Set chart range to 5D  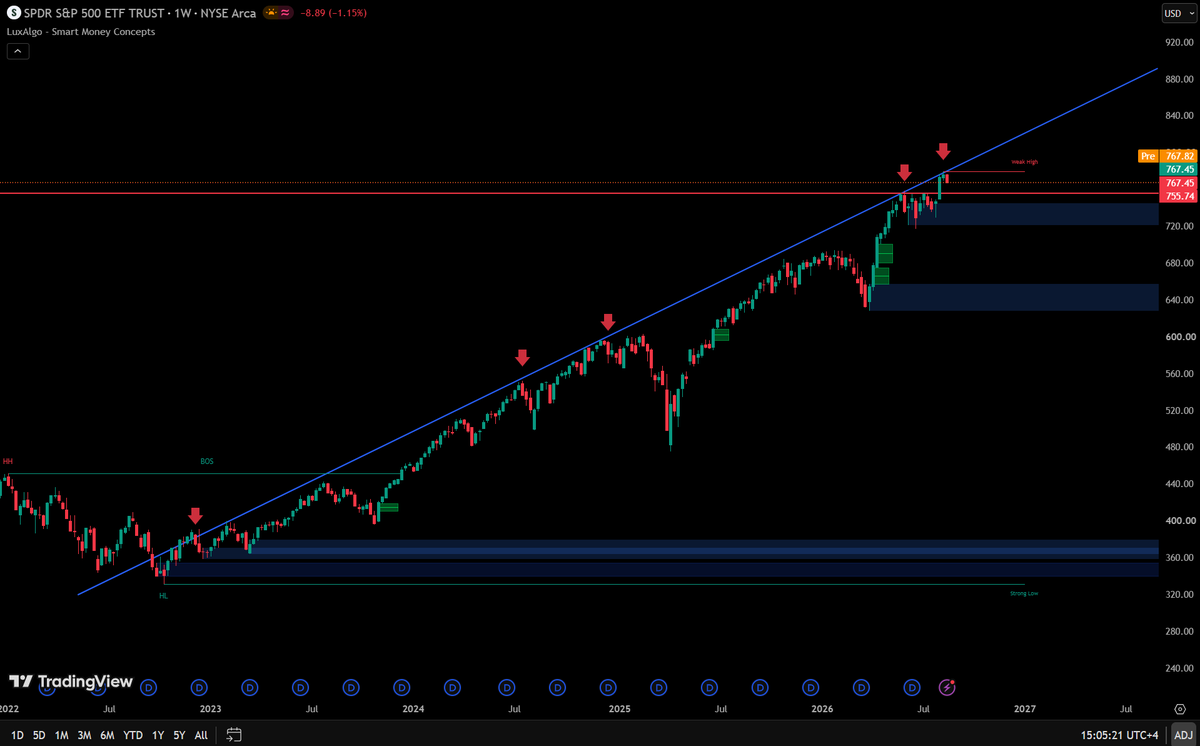click(x=39, y=735)
